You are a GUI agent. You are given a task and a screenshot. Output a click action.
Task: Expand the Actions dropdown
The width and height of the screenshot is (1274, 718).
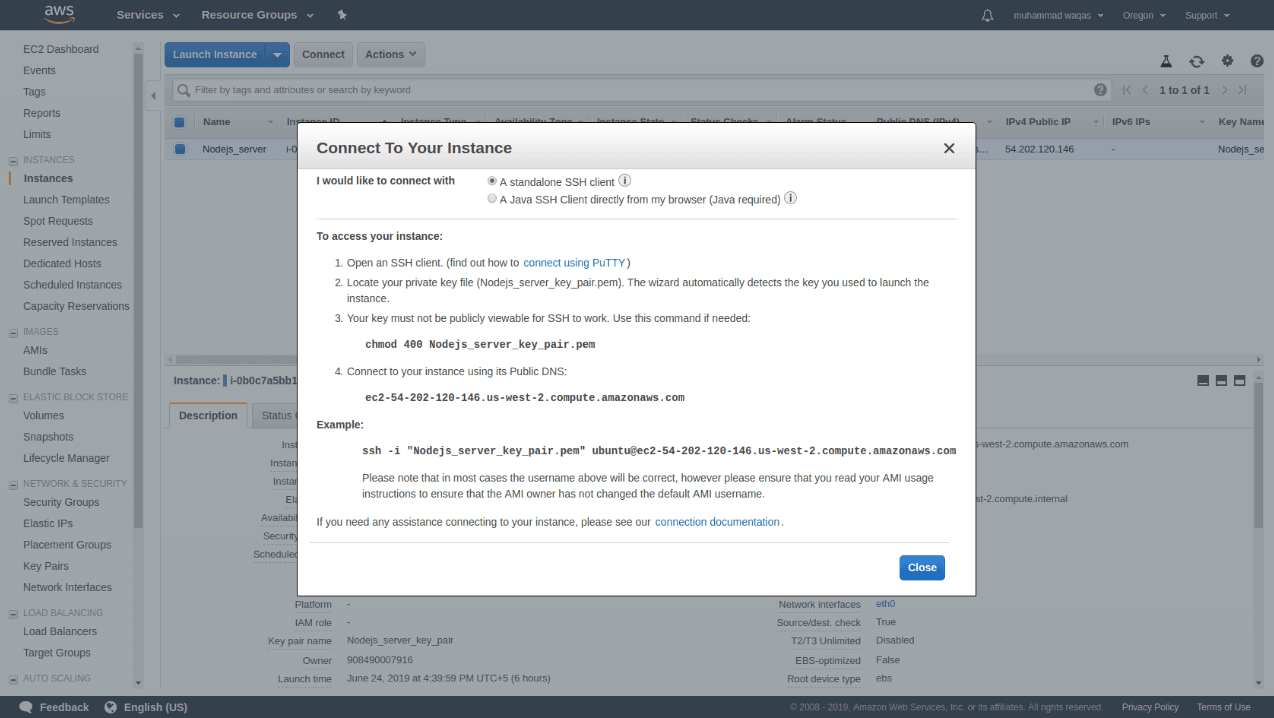pyautogui.click(x=390, y=54)
